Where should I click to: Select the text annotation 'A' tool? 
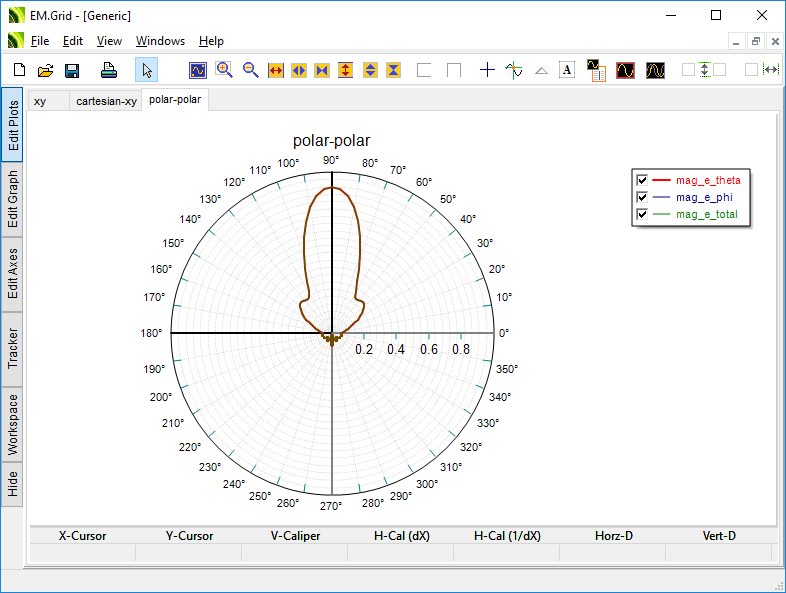pos(567,70)
